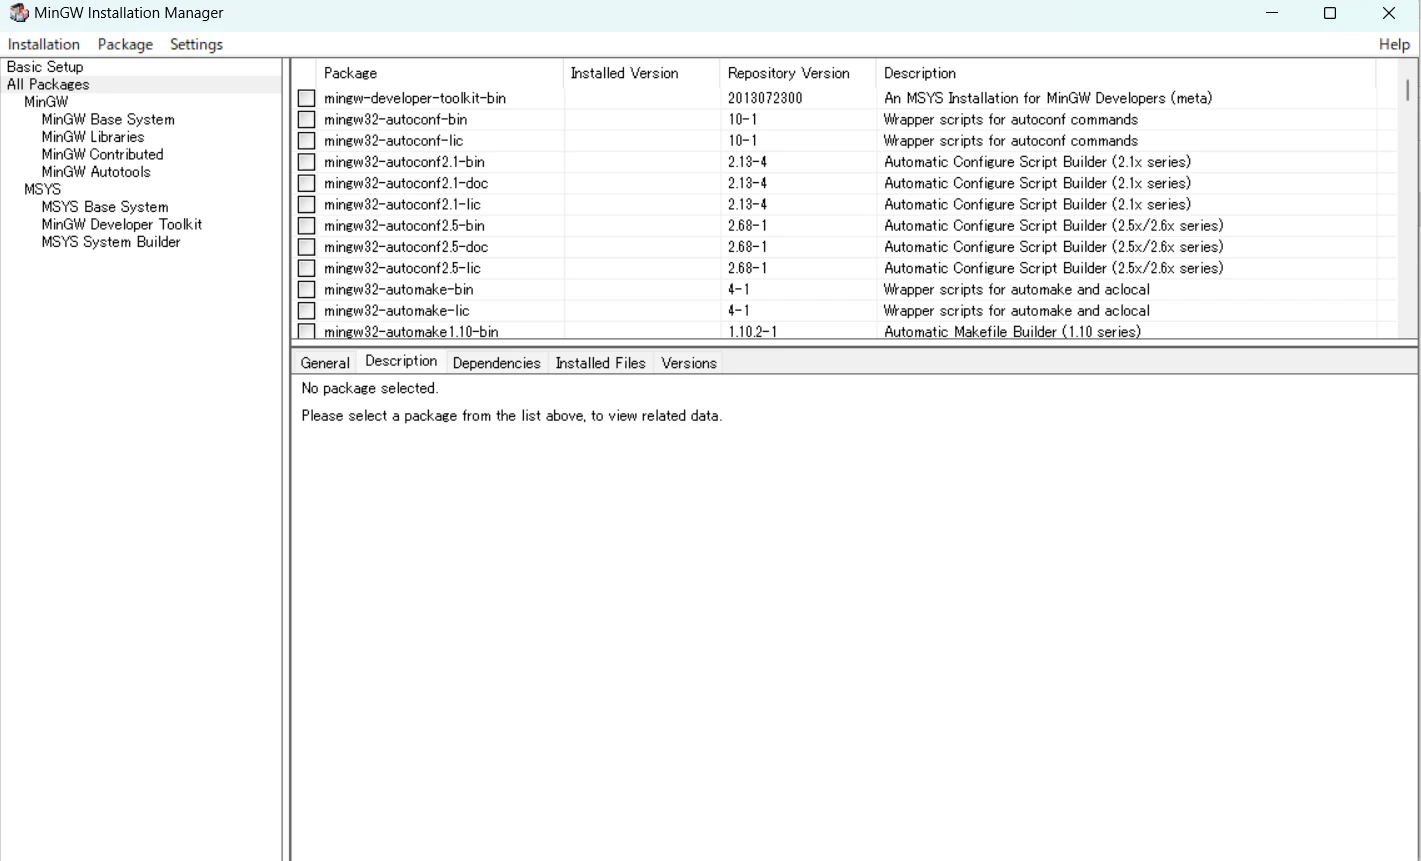The image size is (1421, 861).
Task: Switch to the Versions tab
Action: click(x=689, y=363)
